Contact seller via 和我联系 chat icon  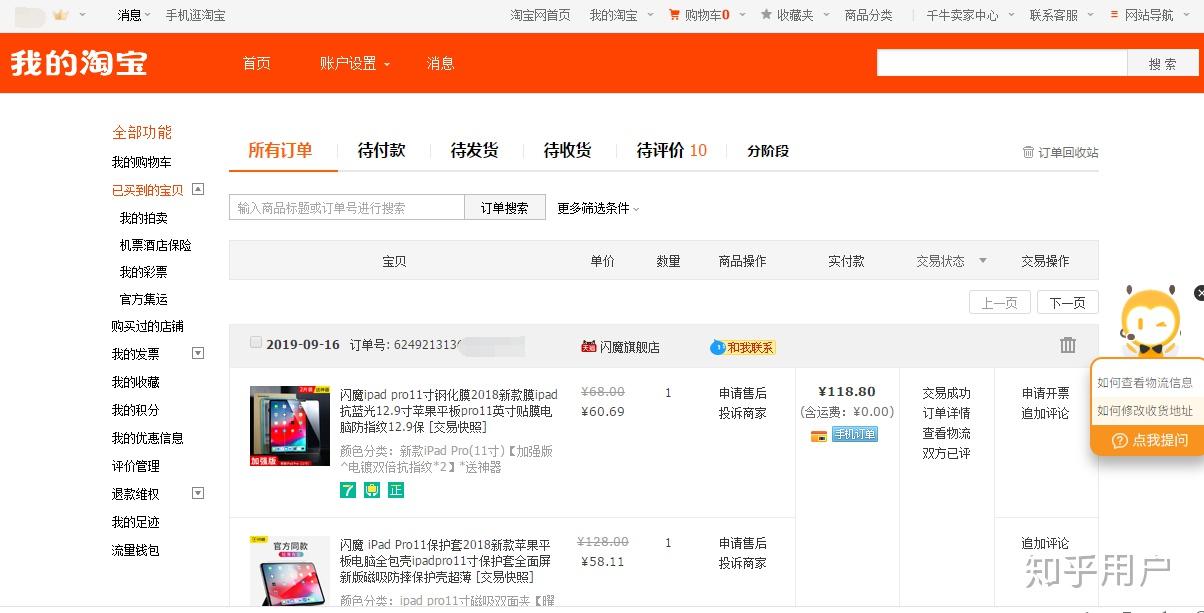click(x=742, y=347)
